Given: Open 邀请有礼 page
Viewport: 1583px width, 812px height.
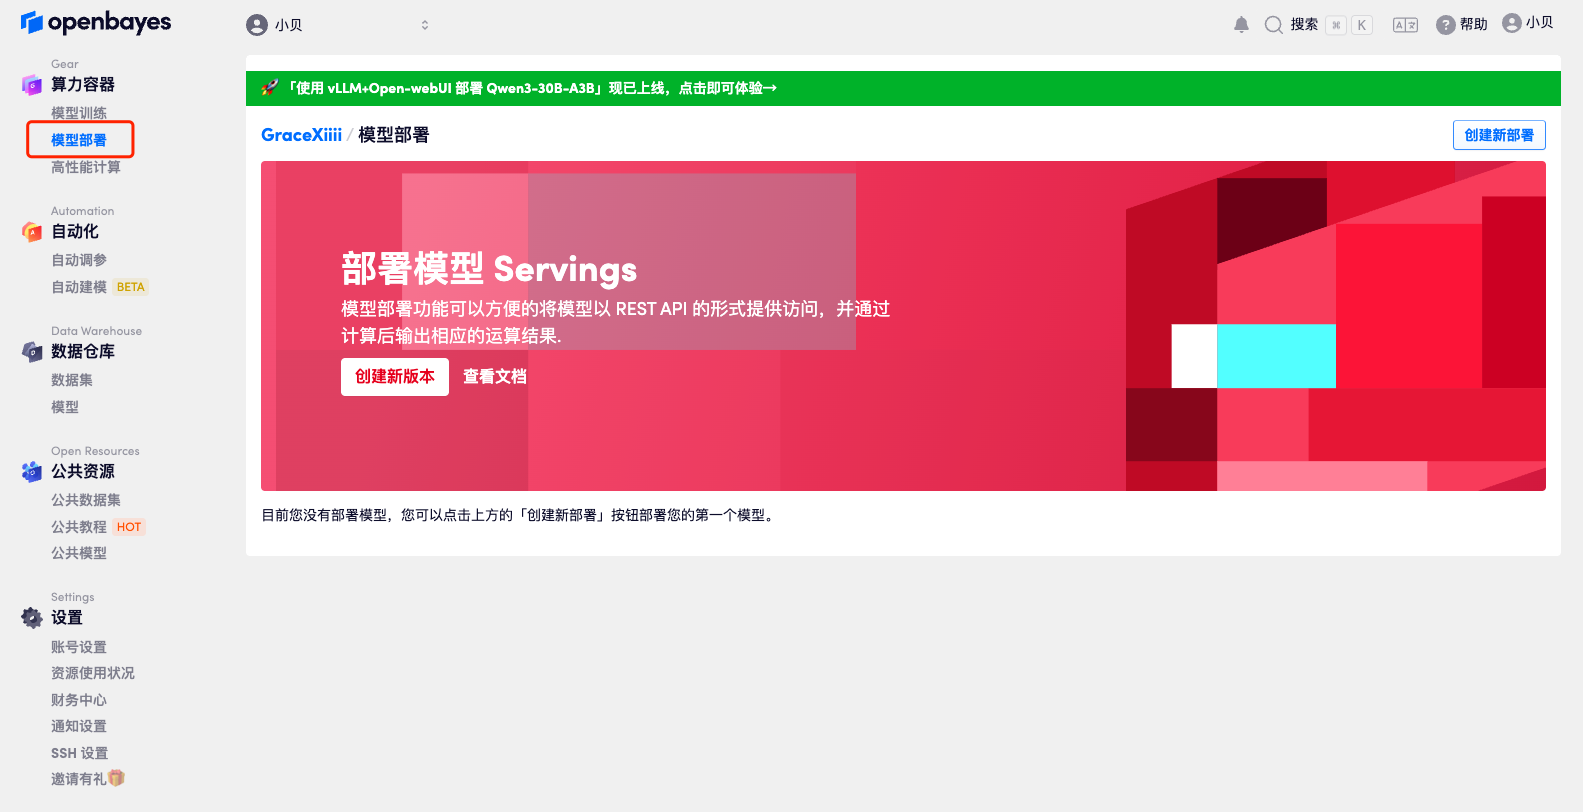Looking at the screenshot, I should coord(79,779).
